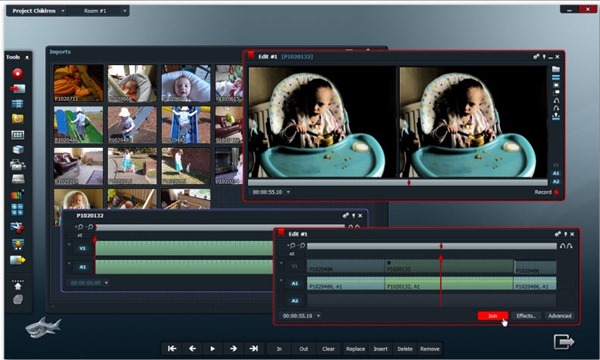Click the mark-in arc icon in viewer sidebar
Screen dimensions: 600x360
556,100
